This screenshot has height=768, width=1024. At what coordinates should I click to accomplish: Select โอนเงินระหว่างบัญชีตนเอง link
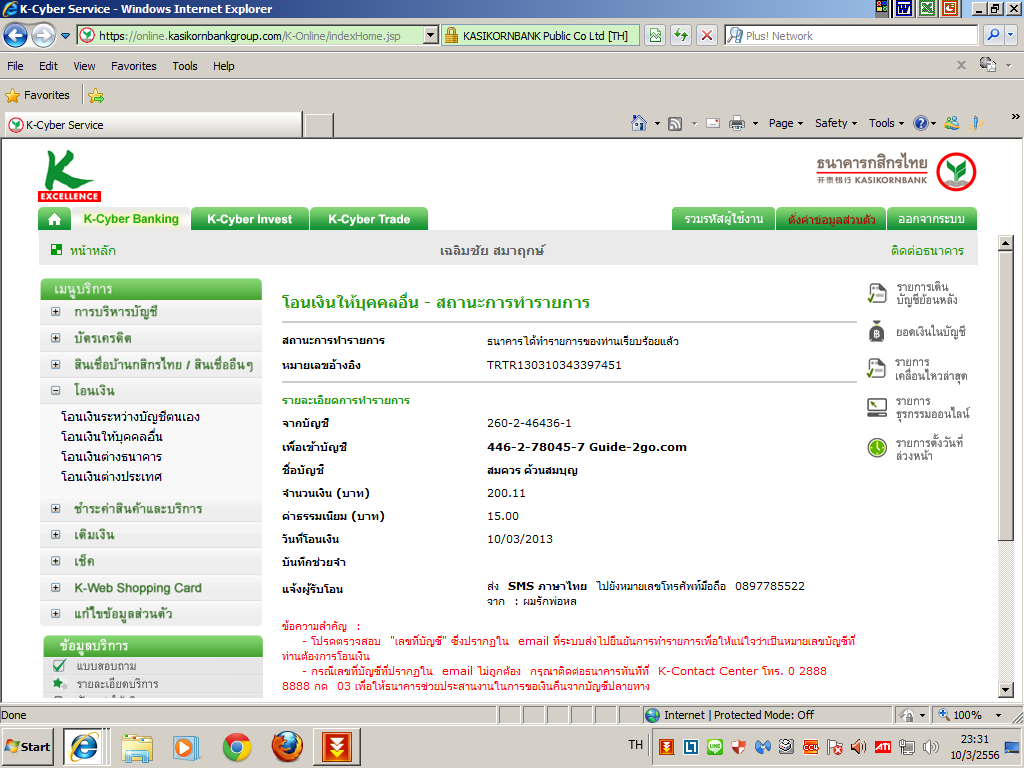pyautogui.click(x=130, y=417)
